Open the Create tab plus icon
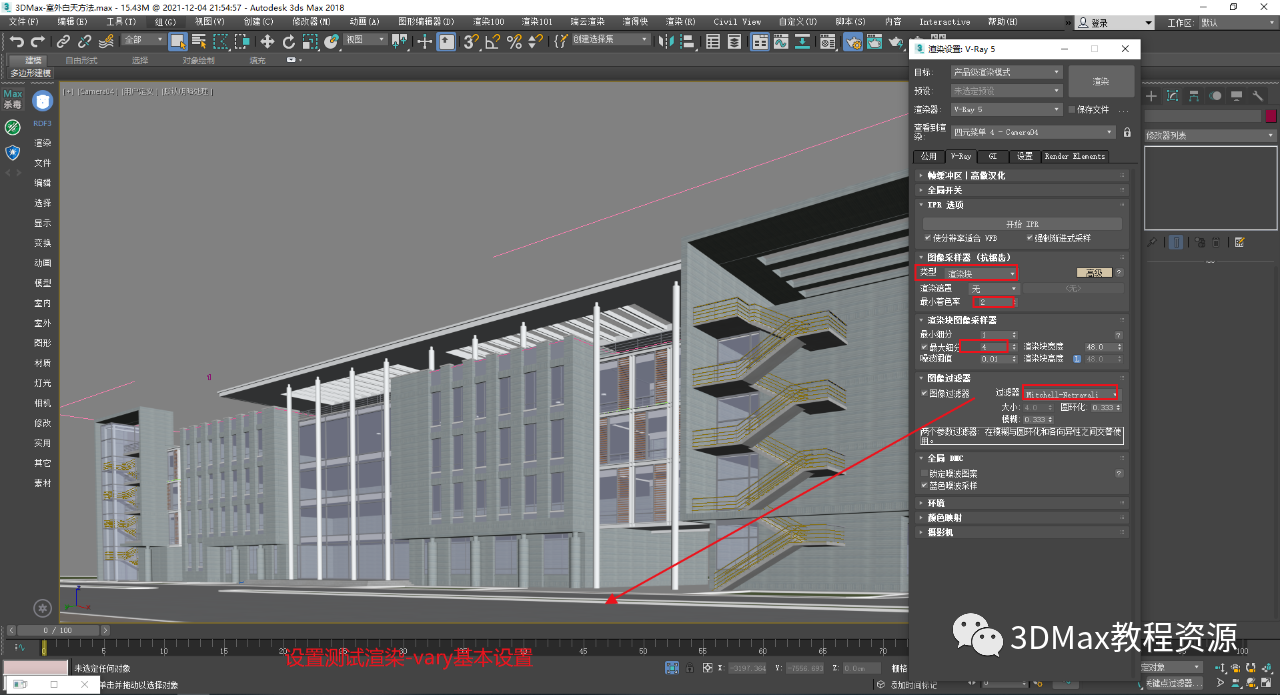 [x=1151, y=96]
